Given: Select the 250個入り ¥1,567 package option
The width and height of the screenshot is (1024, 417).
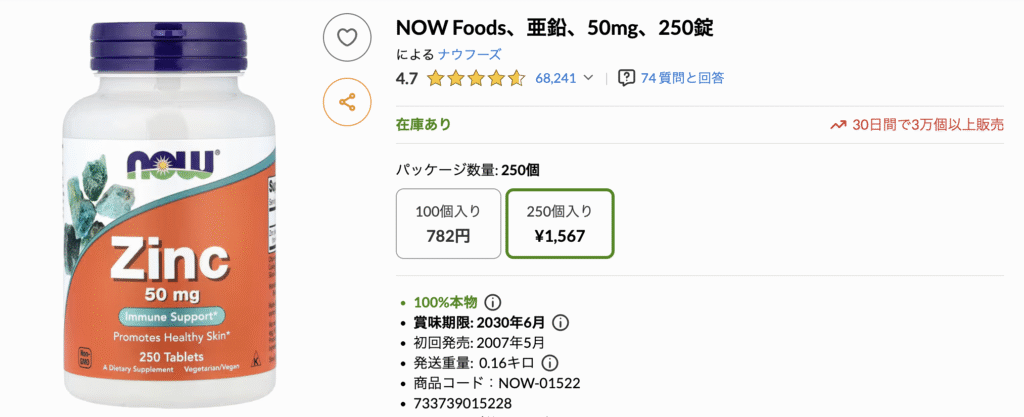Looking at the screenshot, I should (559, 223).
